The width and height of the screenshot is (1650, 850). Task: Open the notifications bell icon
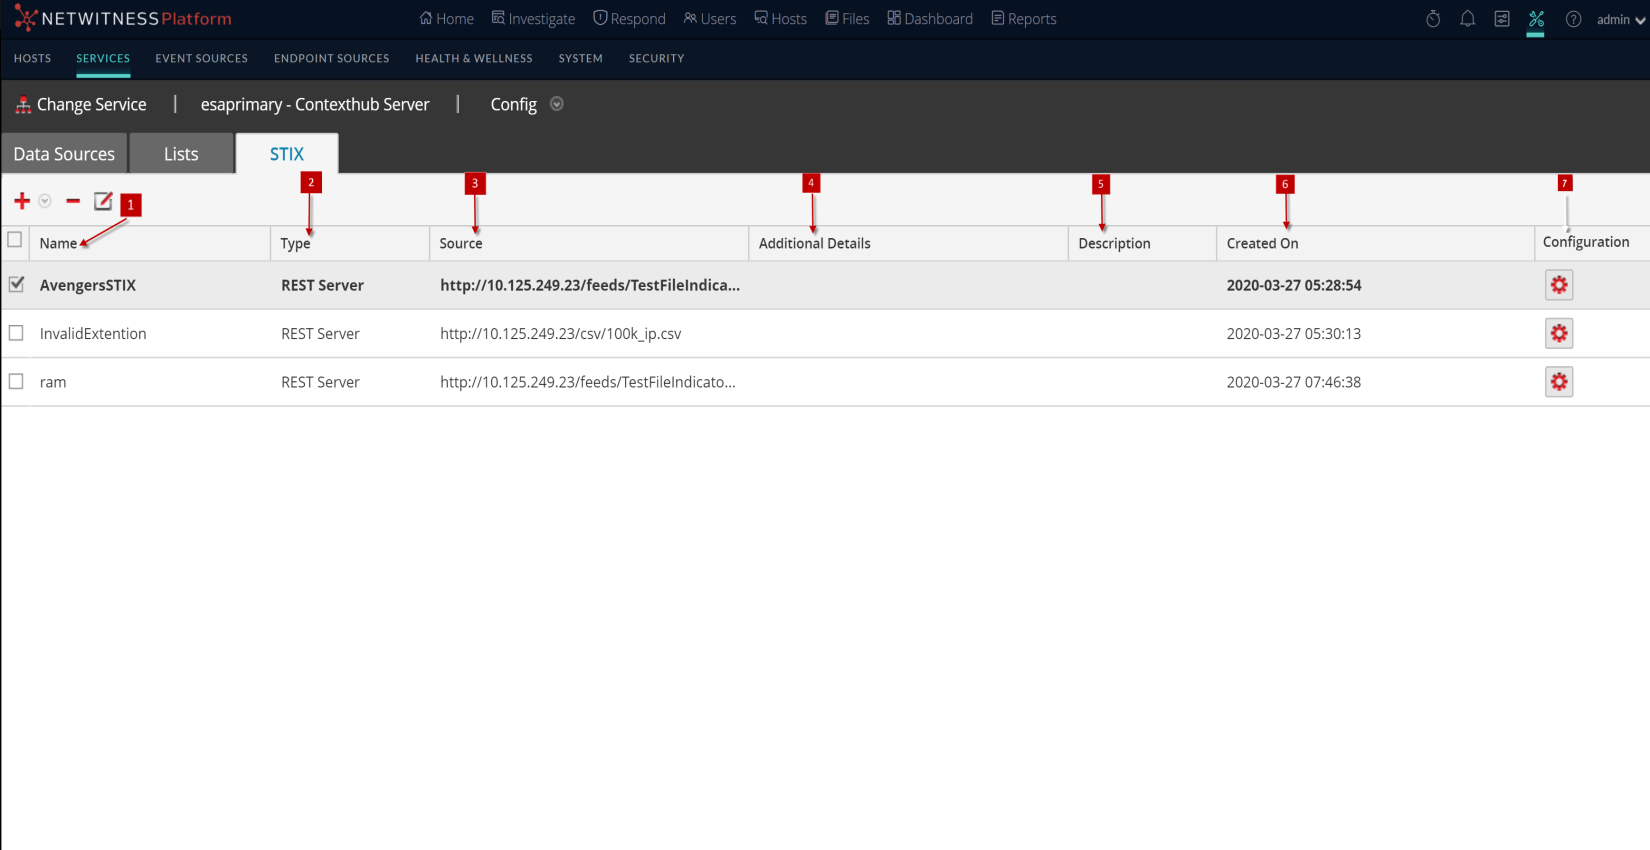[x=1467, y=19]
